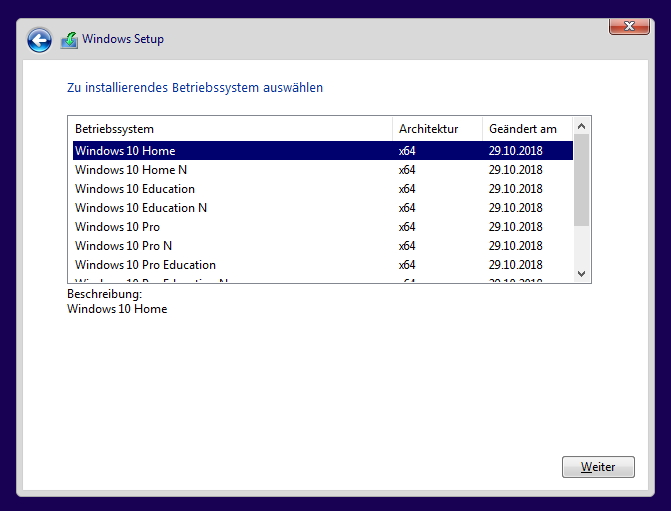Click x64 in the Windows 10 Pro N row
The height and width of the screenshot is (511, 671).
(407, 246)
